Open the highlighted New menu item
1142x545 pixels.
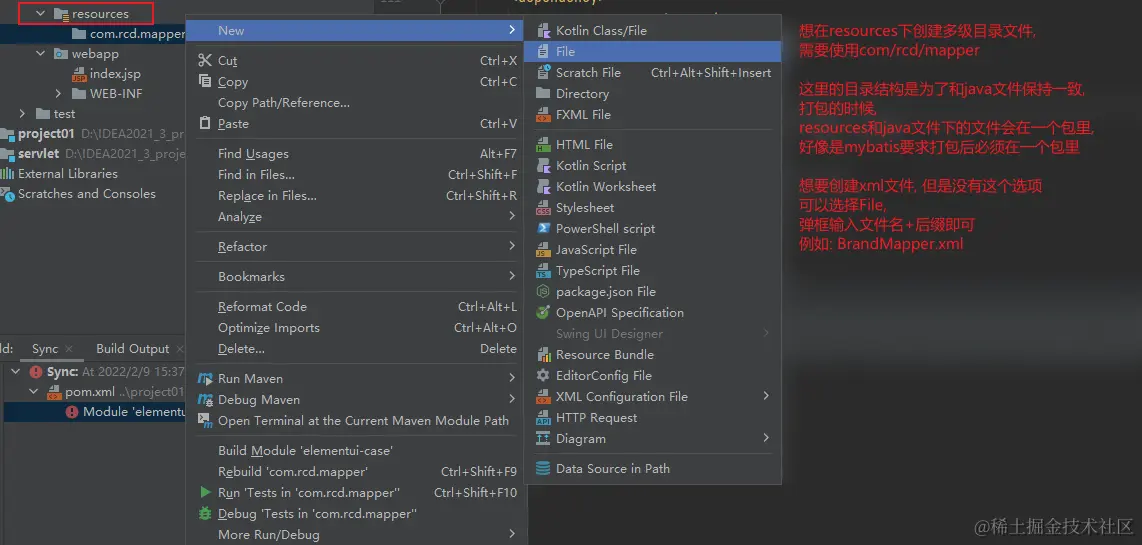pos(357,31)
